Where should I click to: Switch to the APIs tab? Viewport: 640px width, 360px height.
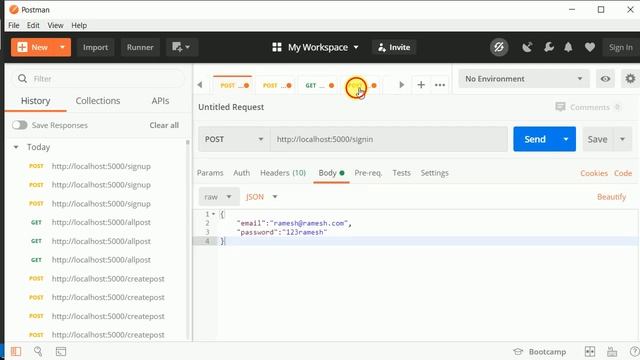pos(160,101)
